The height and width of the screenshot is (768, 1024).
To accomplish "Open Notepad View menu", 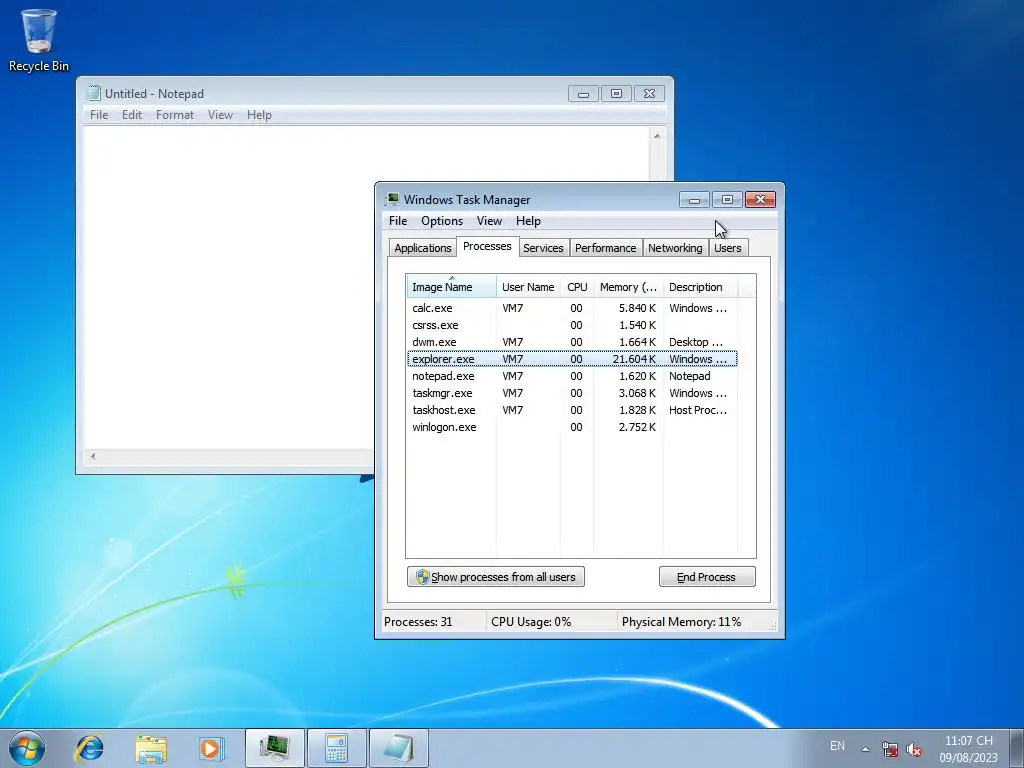I will pos(220,115).
